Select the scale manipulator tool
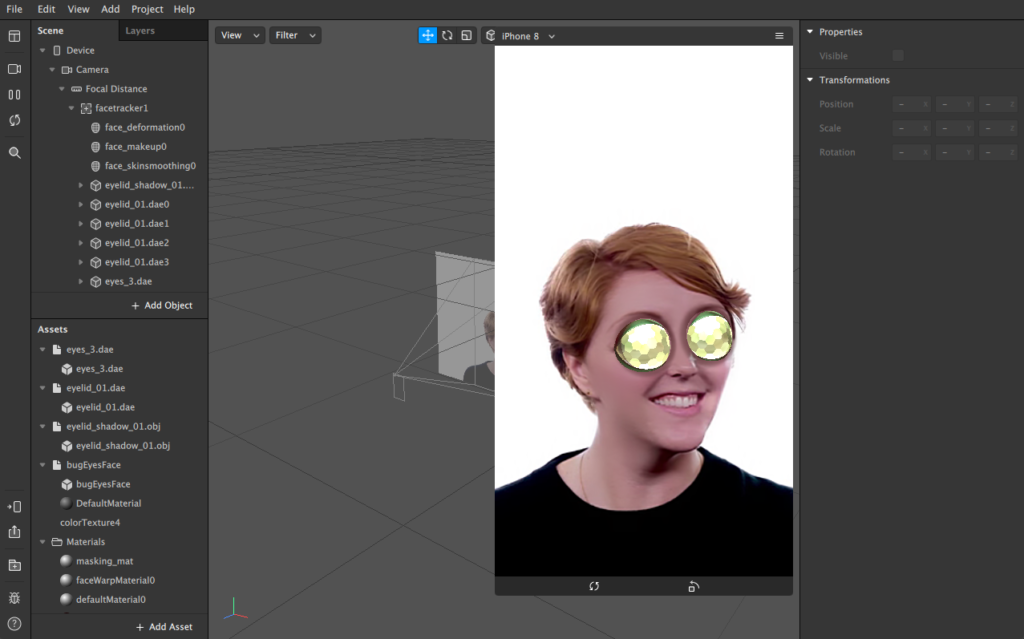 point(466,35)
